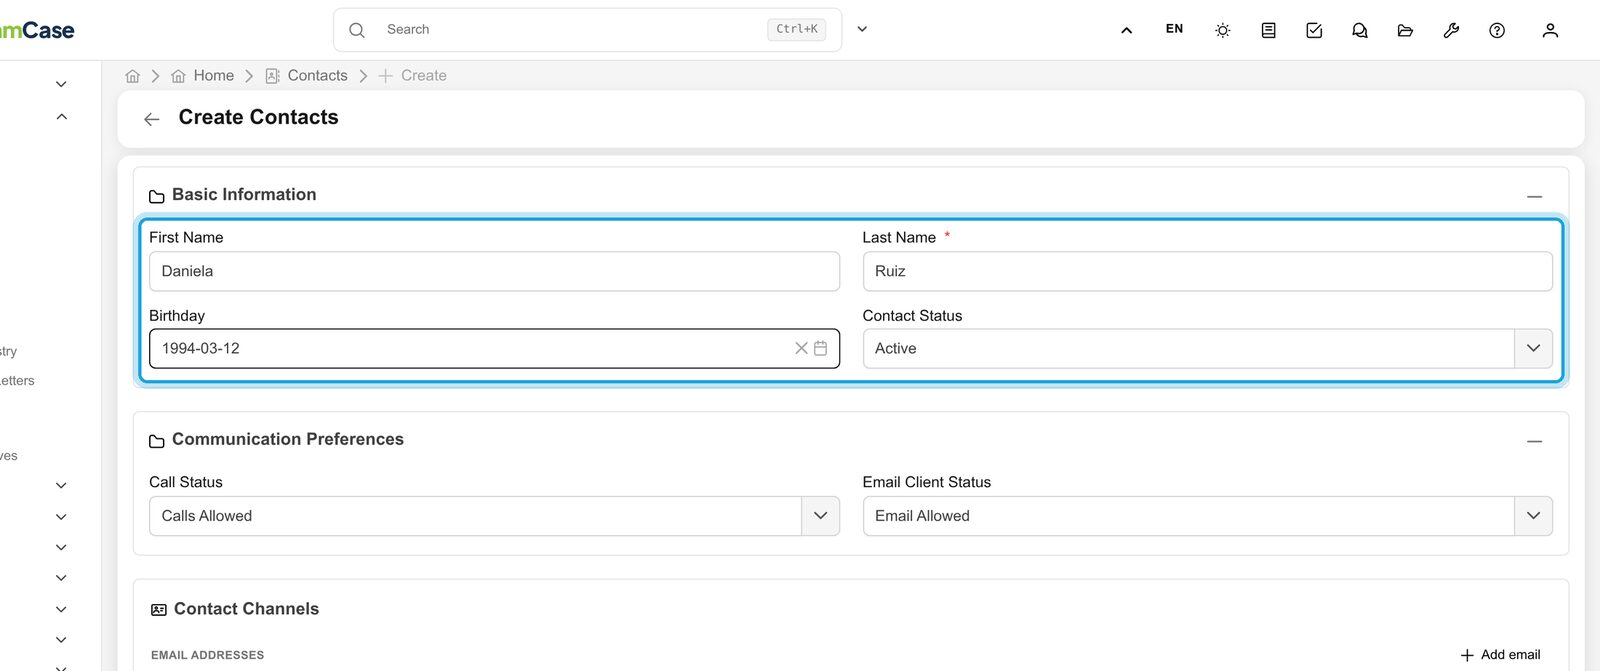Click the Add email button
This screenshot has height=671, width=1600.
click(1500, 655)
